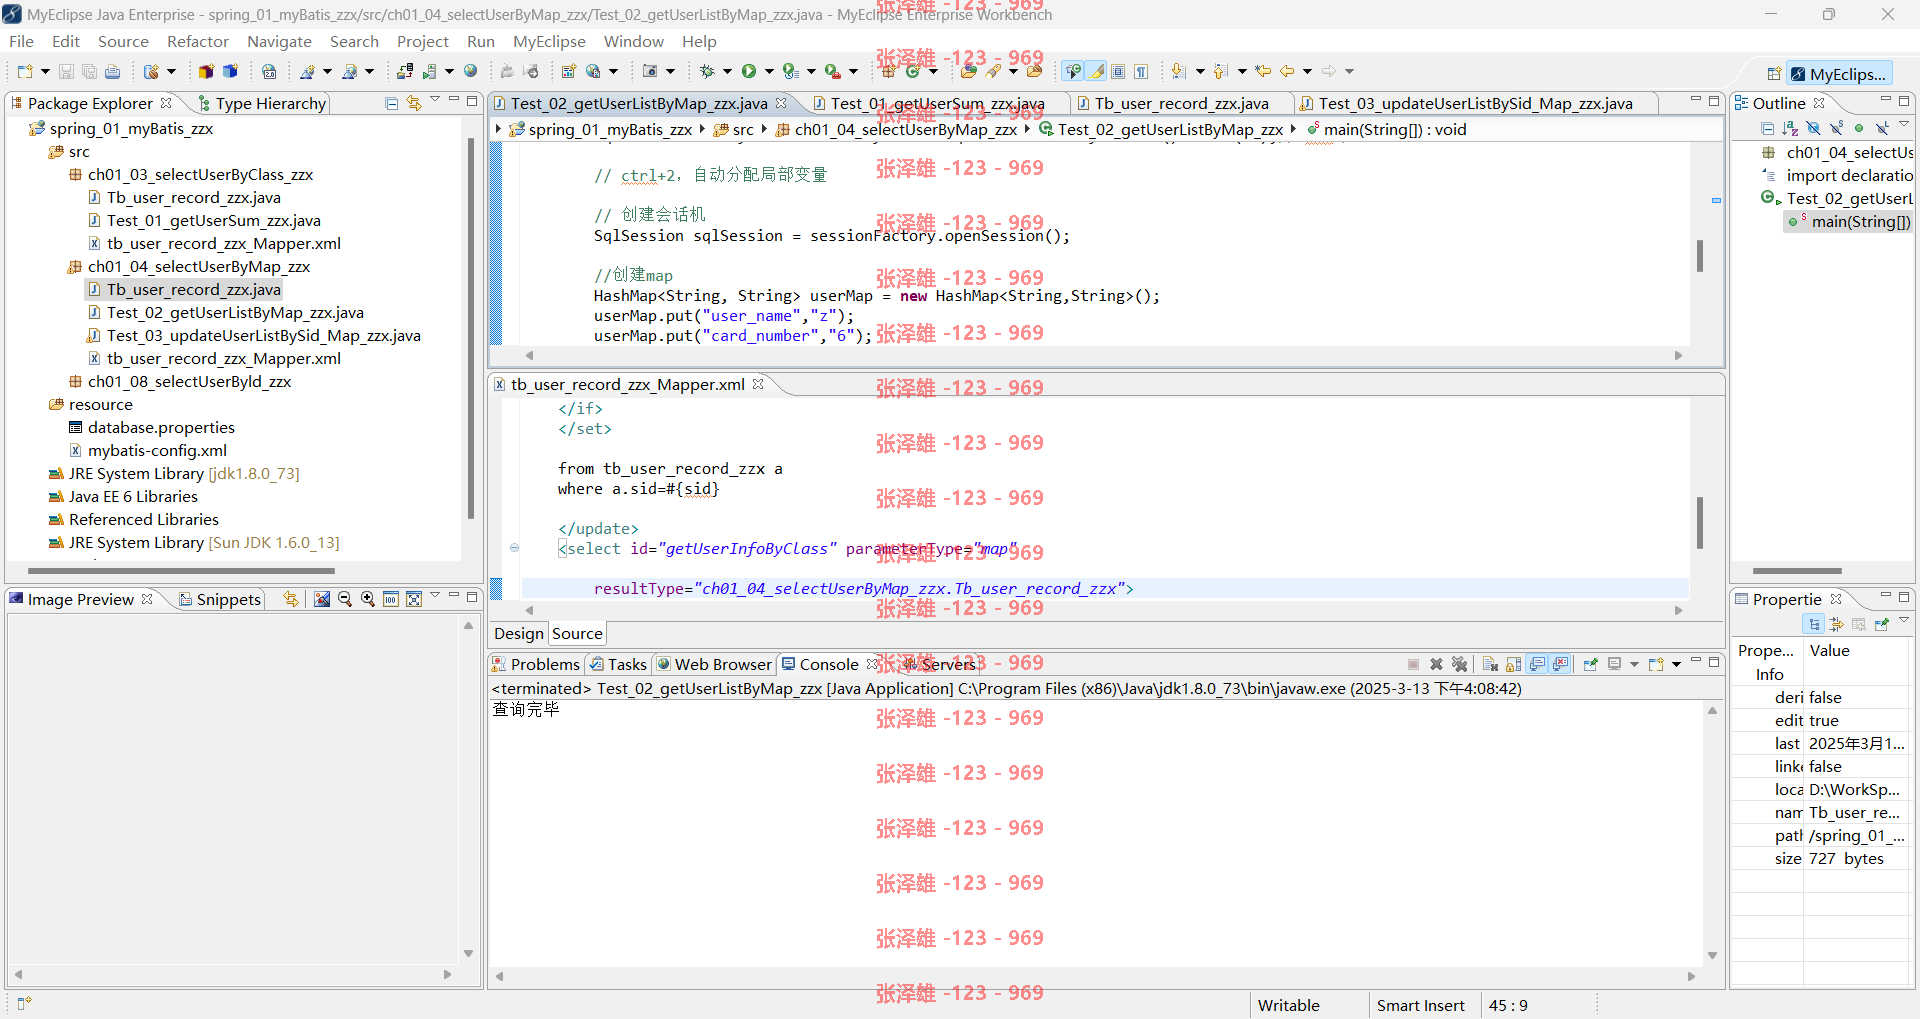
Task: Click the Deploy server application icon
Action: [404, 71]
